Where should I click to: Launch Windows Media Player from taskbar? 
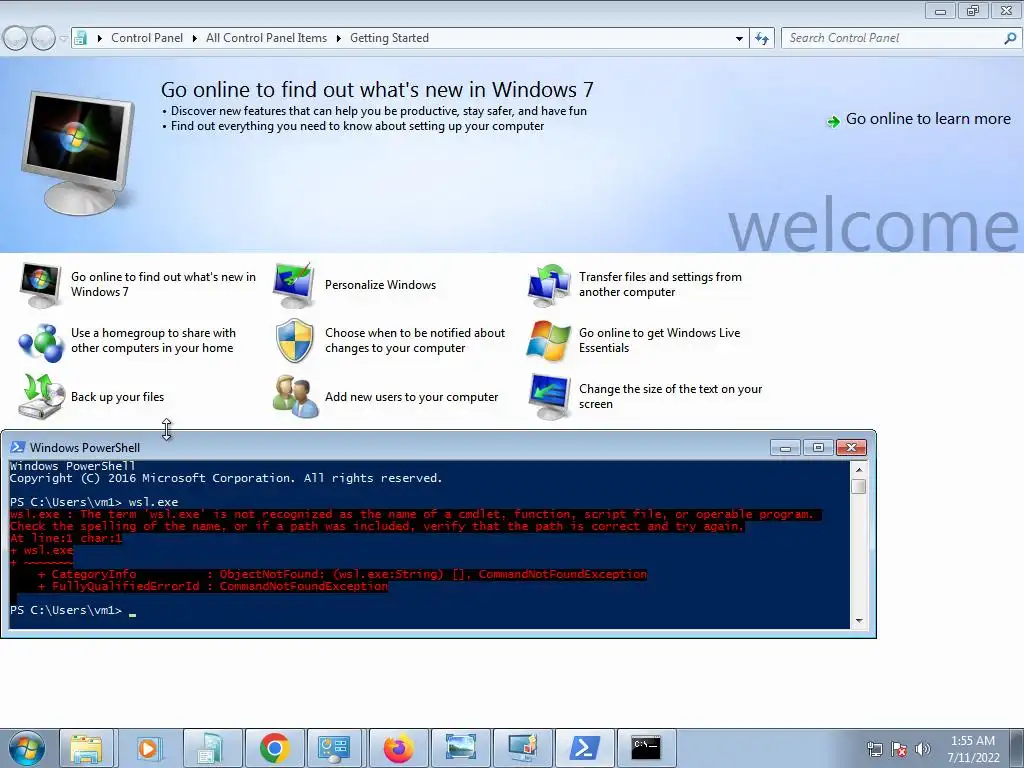(x=148, y=748)
